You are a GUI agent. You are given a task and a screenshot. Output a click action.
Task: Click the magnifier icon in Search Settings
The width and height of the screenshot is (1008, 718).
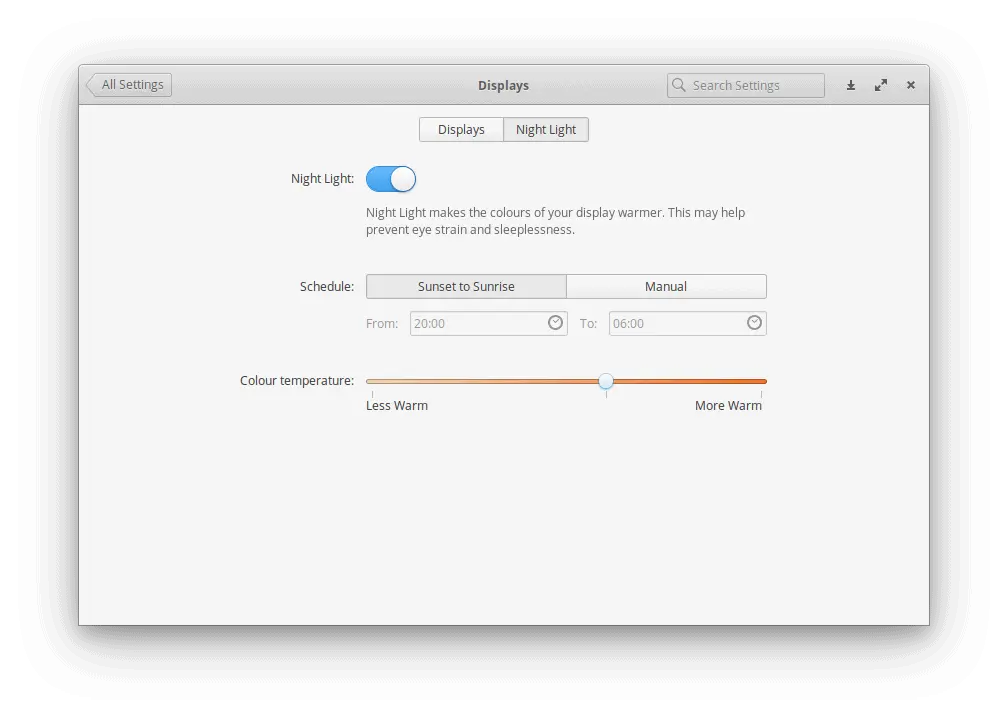pos(679,86)
